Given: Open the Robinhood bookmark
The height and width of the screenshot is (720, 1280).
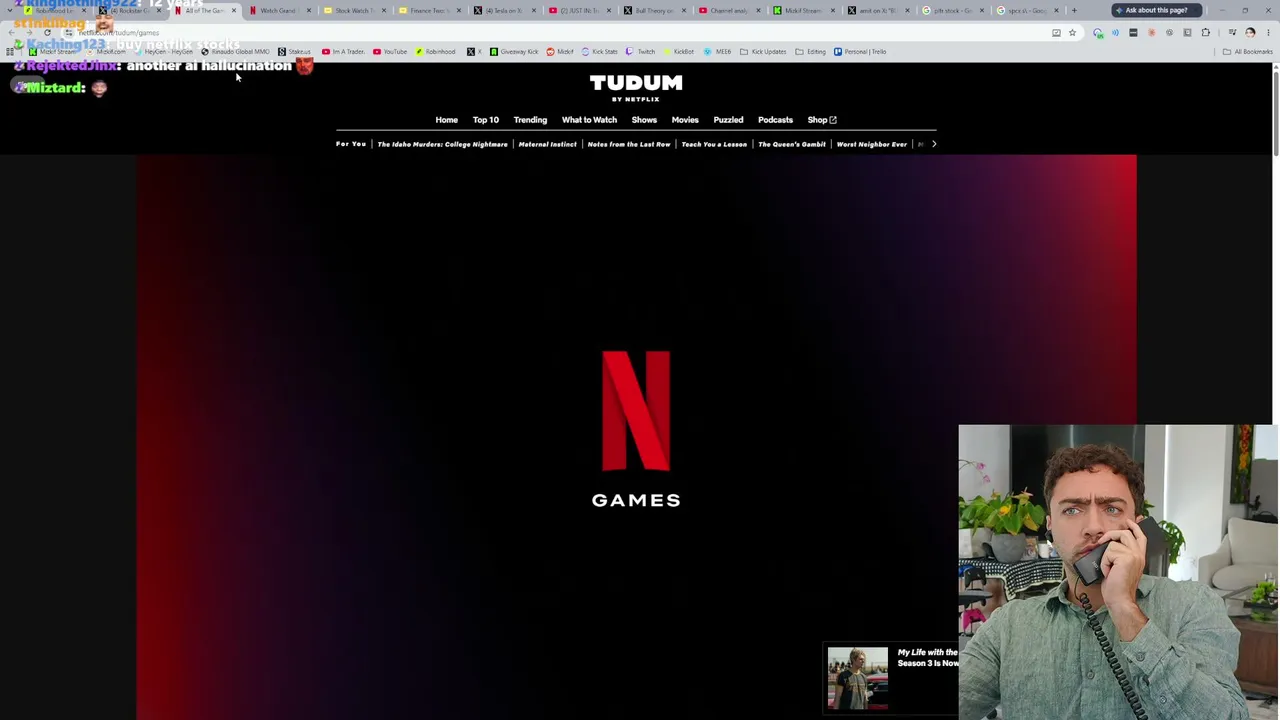Looking at the screenshot, I should point(435,52).
